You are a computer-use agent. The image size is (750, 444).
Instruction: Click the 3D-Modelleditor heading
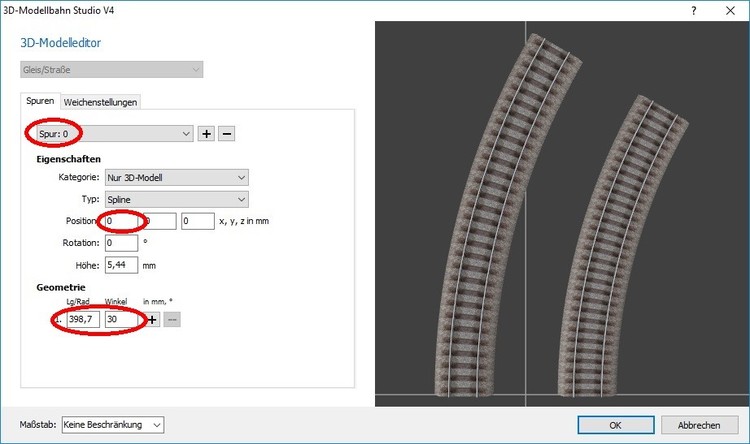61,43
